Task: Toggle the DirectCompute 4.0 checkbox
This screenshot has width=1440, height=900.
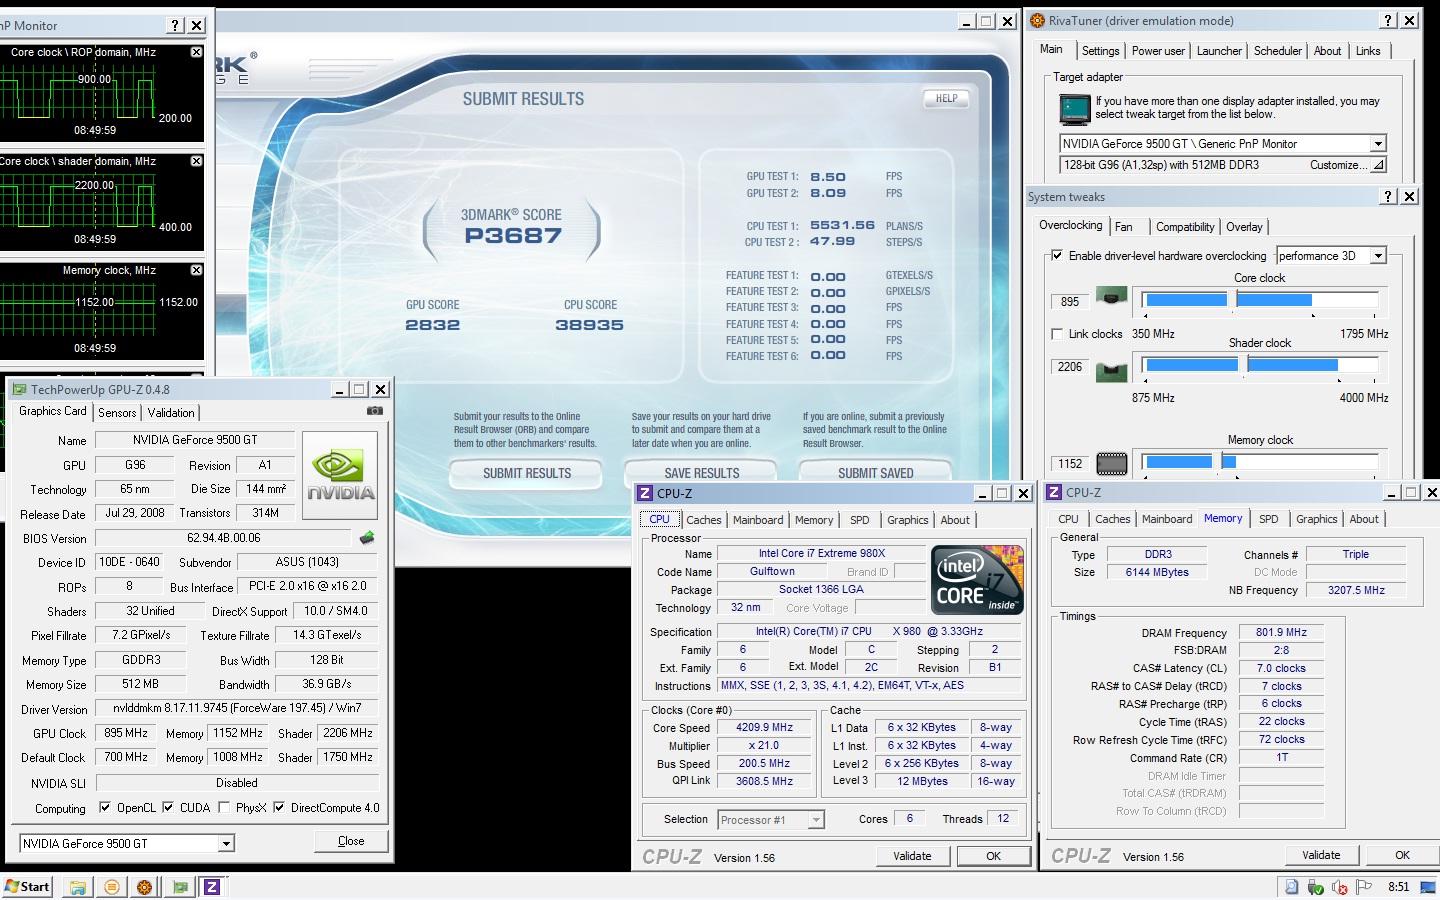Action: tap(279, 807)
